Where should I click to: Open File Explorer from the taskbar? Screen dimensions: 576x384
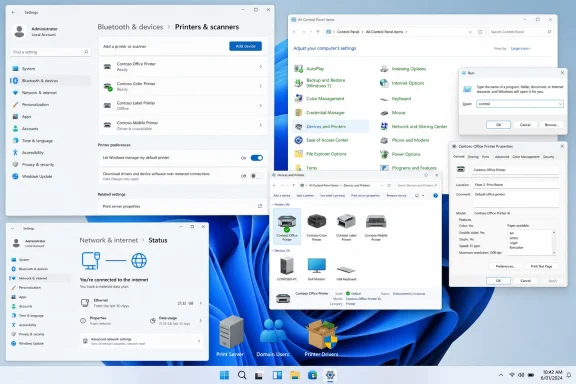295,375
